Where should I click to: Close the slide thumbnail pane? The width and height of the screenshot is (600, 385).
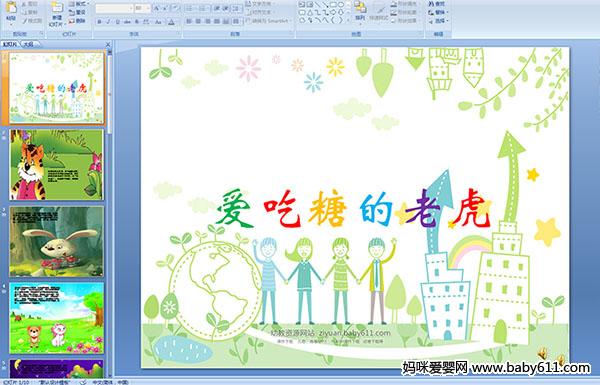pyautogui.click(x=108, y=44)
